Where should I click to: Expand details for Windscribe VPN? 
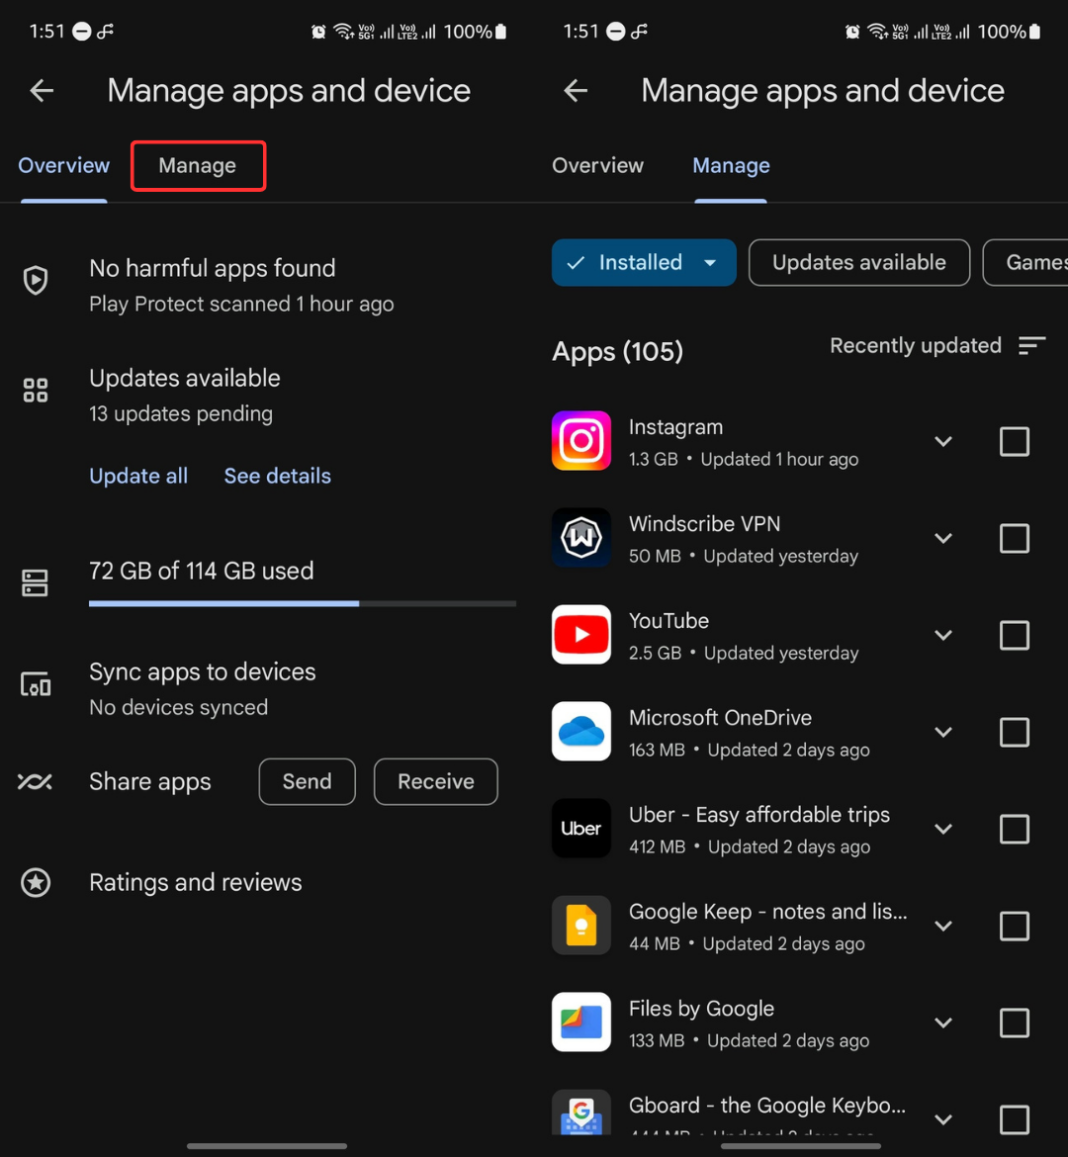click(943, 538)
